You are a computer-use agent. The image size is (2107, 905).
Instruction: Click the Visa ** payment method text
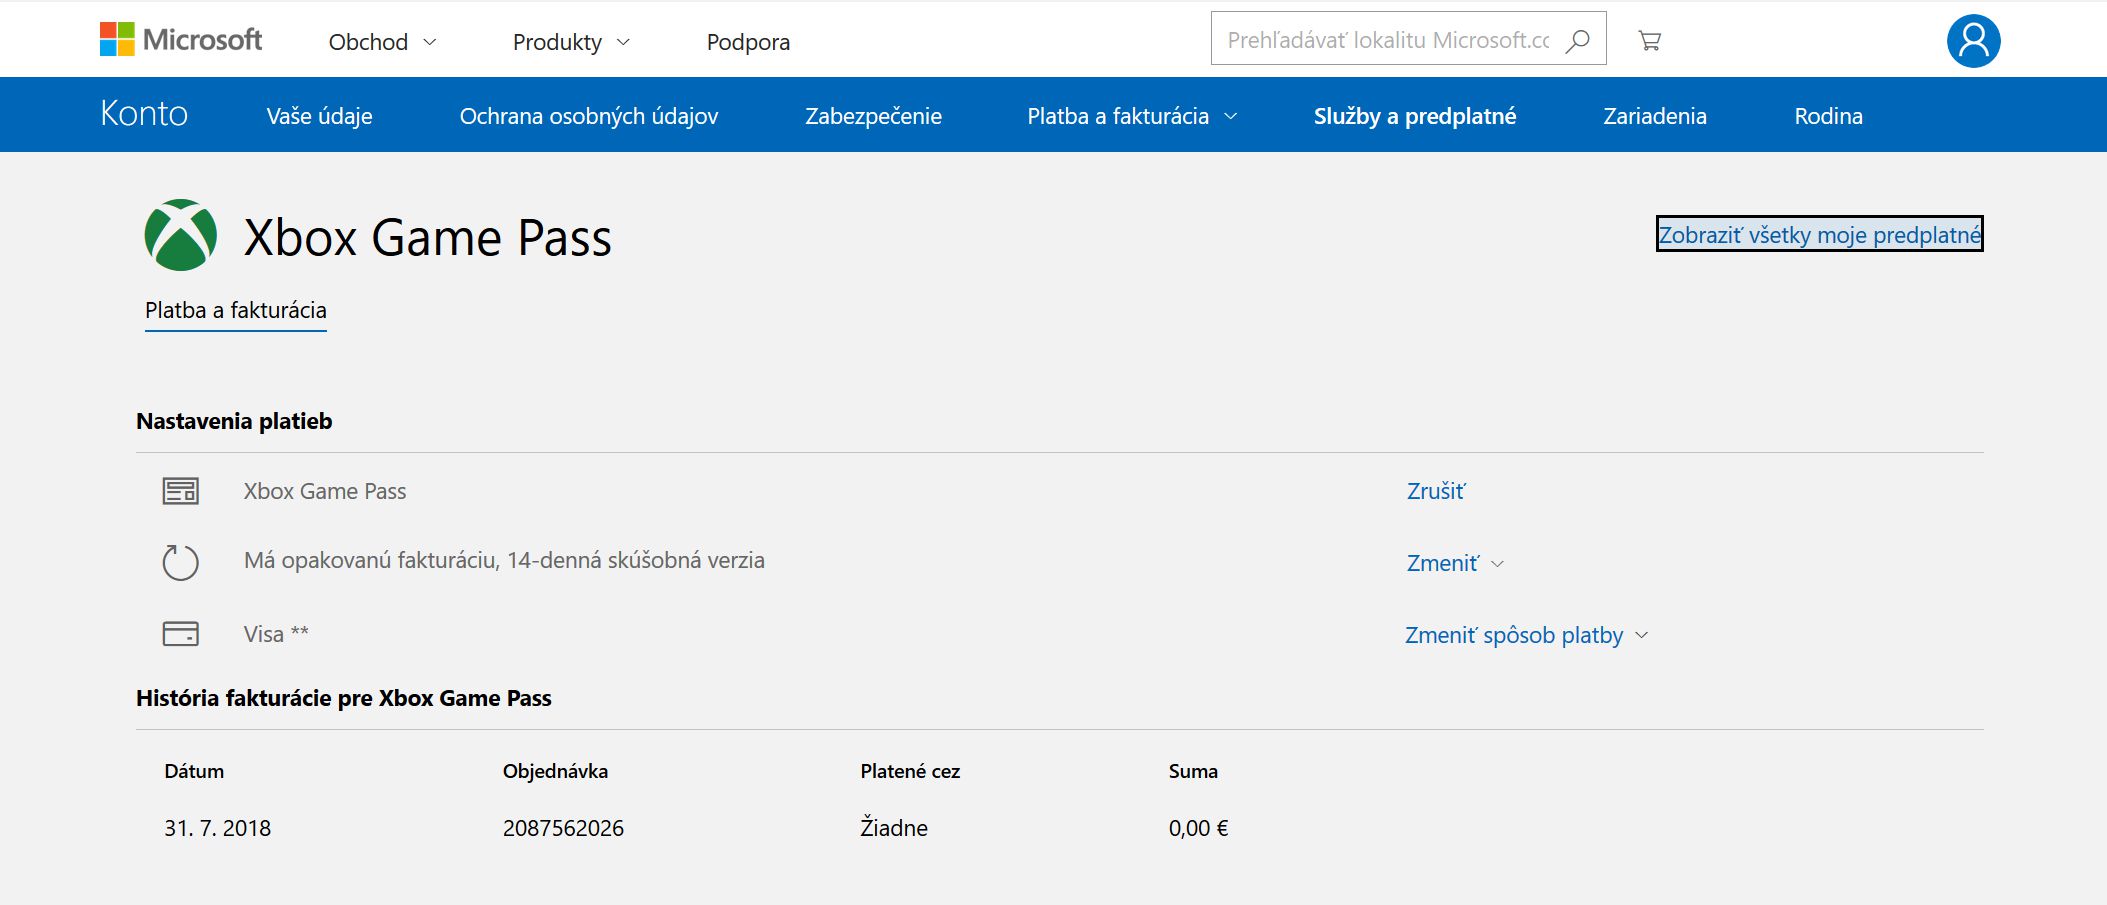point(276,634)
